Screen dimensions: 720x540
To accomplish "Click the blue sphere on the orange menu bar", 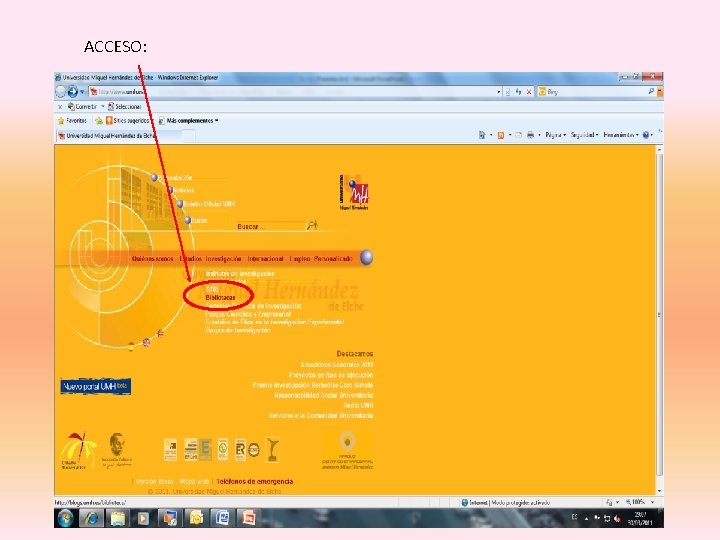I will [x=366, y=258].
